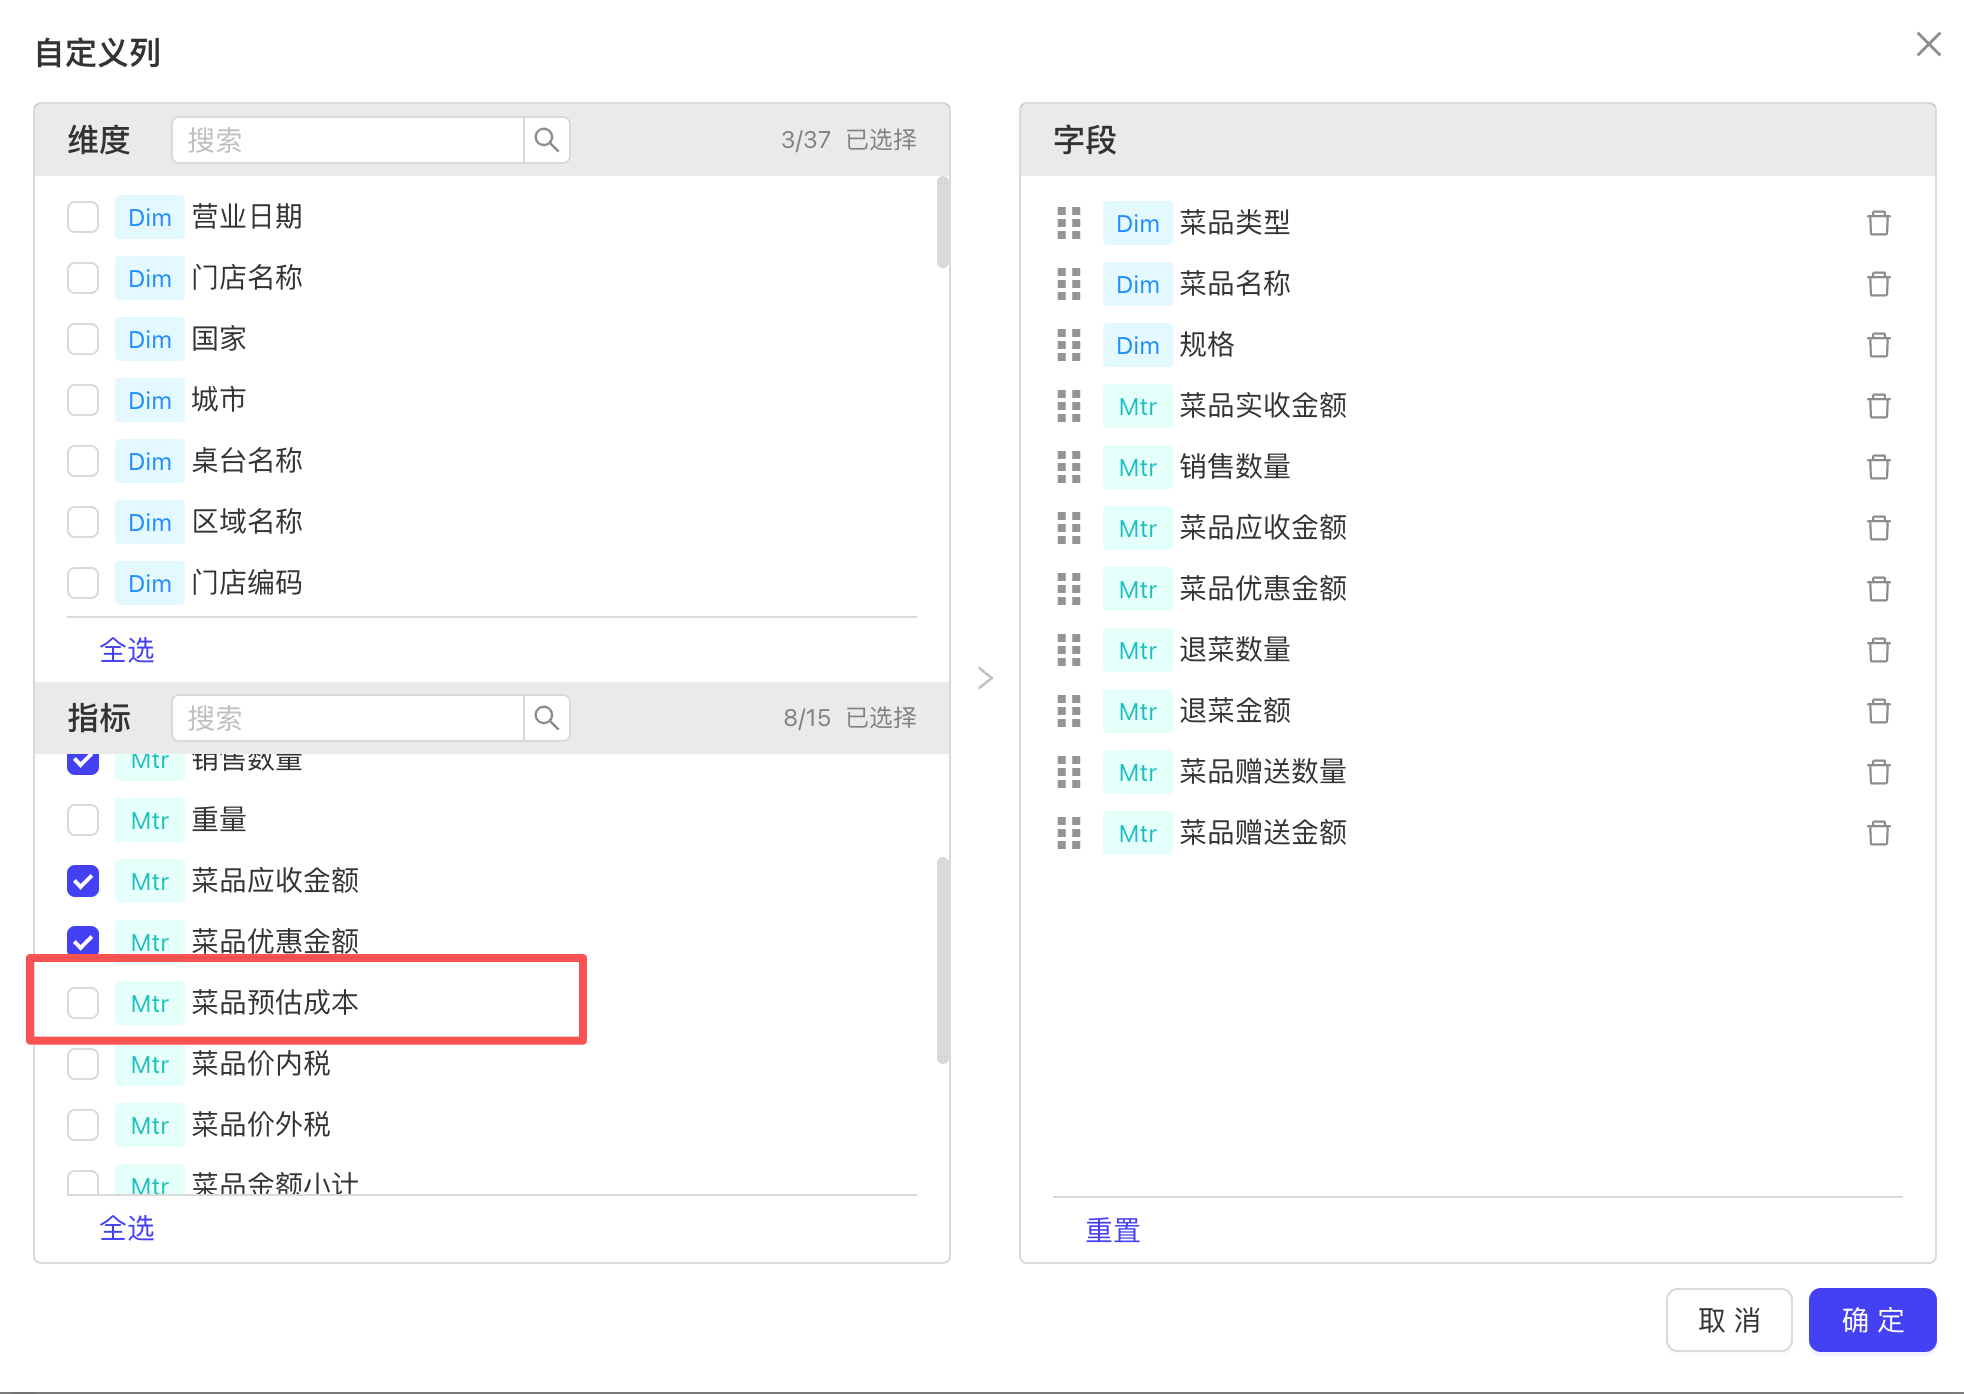Click drag handle next to 菜品实收金额
The width and height of the screenshot is (1964, 1394).
pos(1069,406)
